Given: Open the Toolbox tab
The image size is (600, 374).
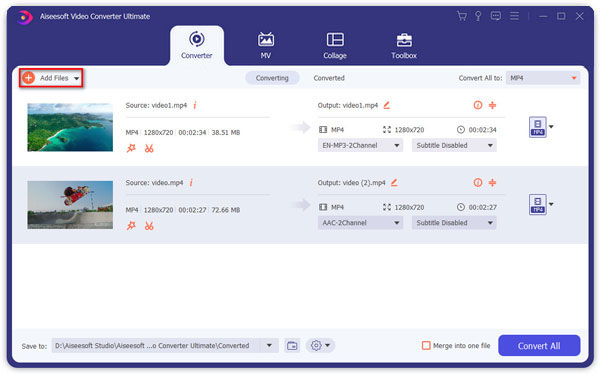Looking at the screenshot, I should 404,45.
